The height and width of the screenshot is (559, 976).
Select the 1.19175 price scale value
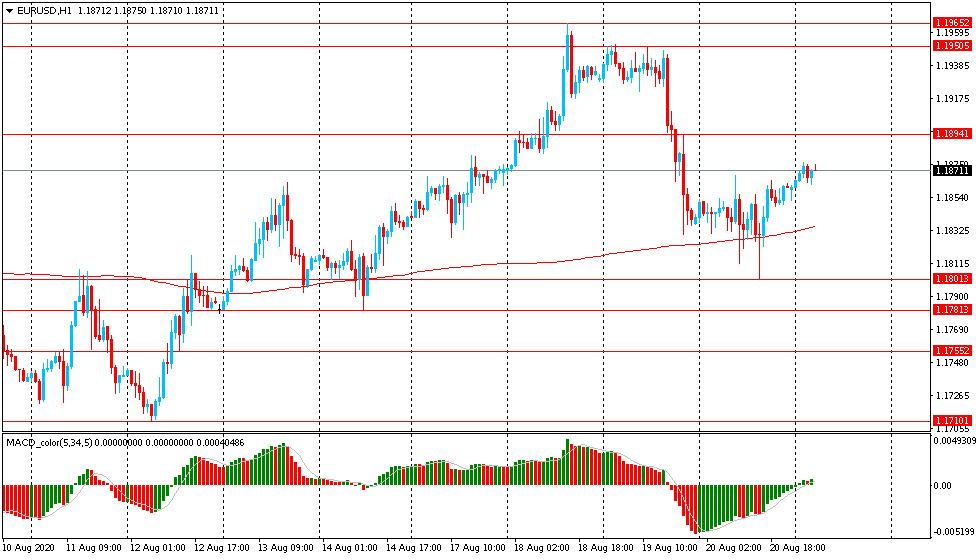coord(953,99)
